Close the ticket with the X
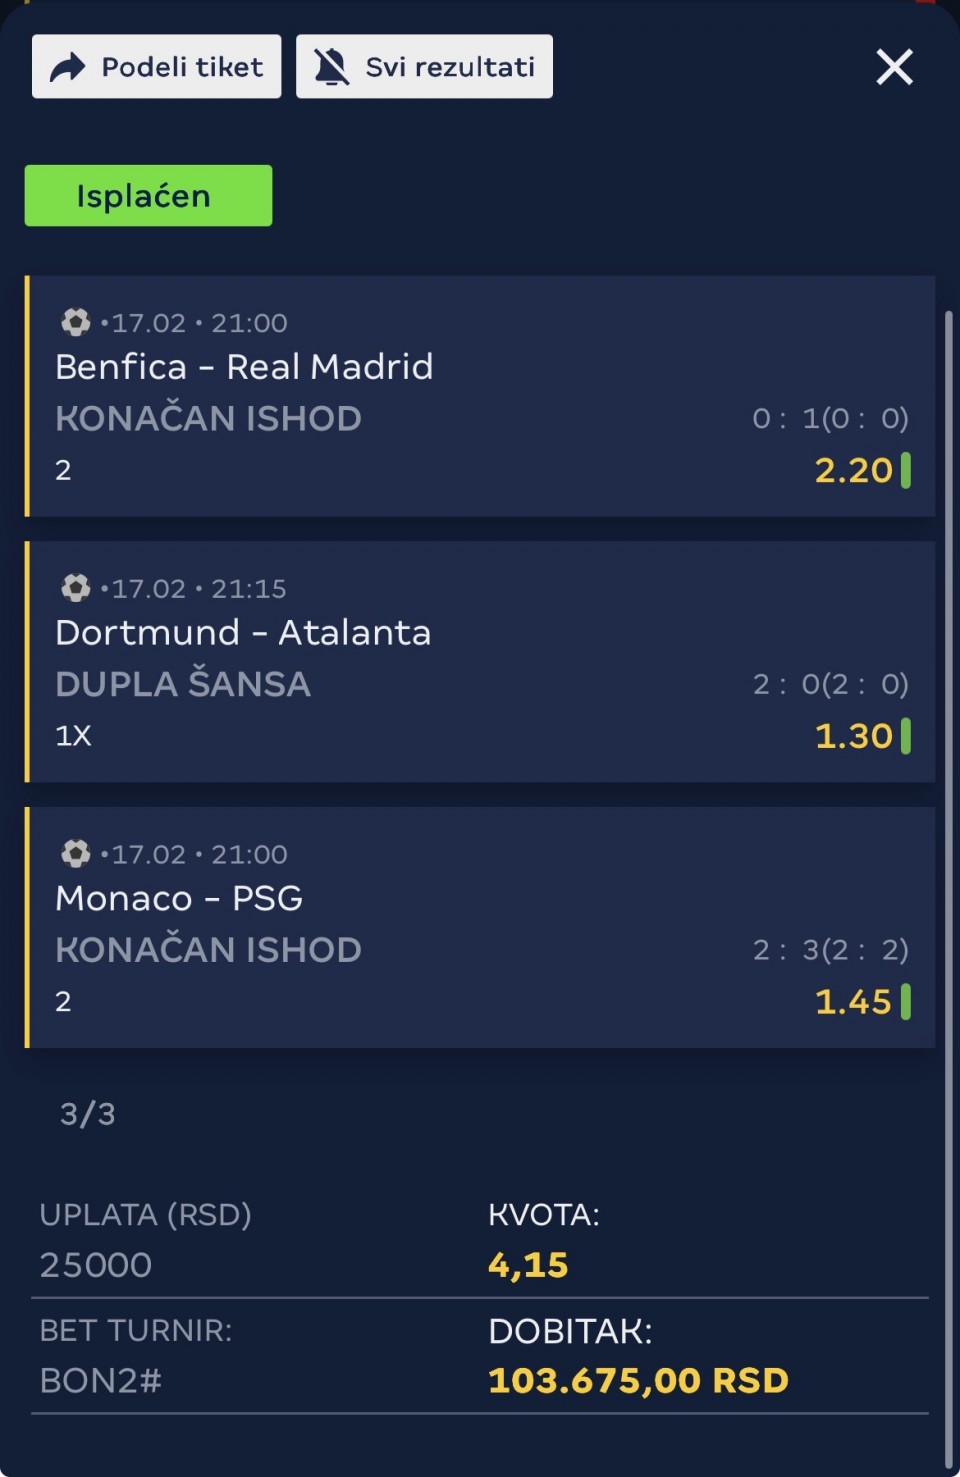Viewport: 960px width, 1477px height. pyautogui.click(x=894, y=67)
